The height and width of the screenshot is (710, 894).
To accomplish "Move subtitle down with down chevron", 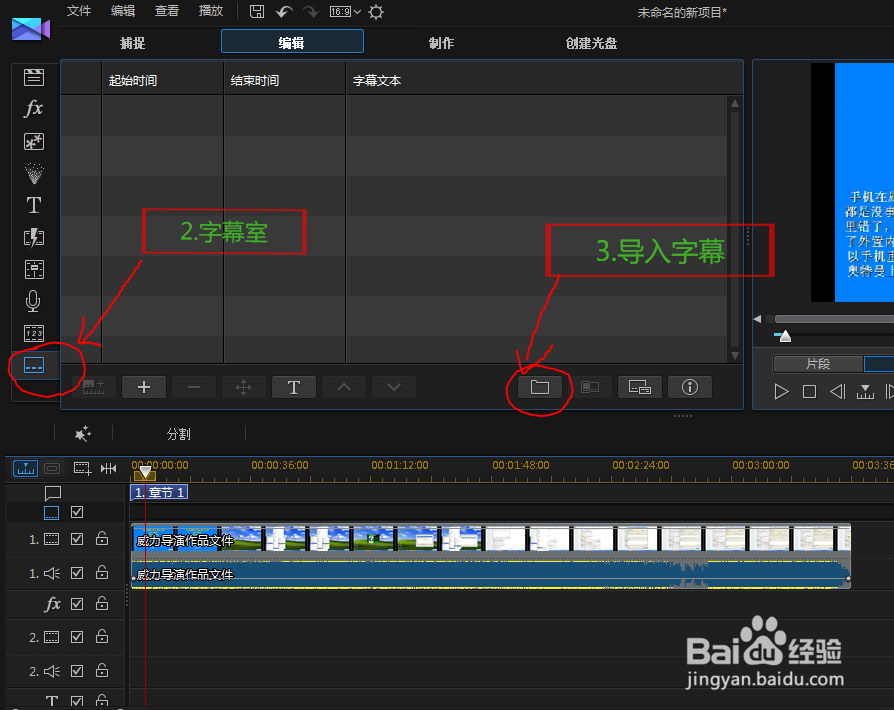I will point(394,387).
